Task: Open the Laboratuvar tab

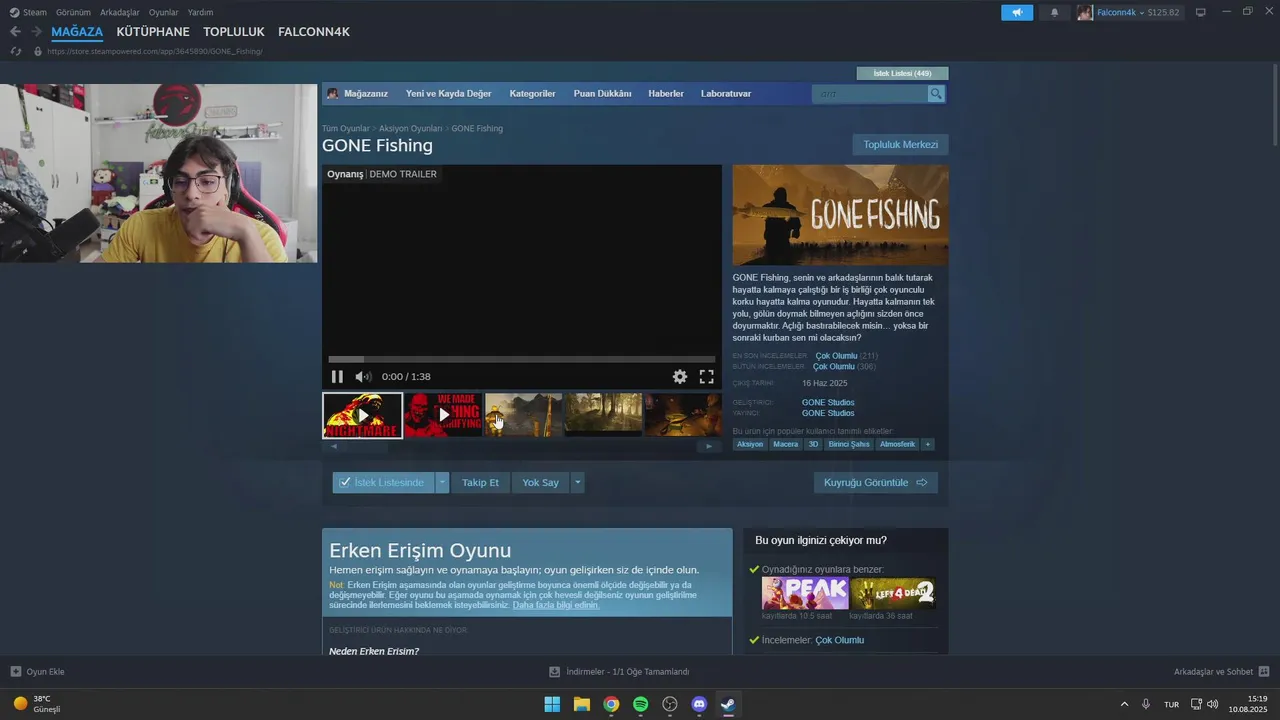Action: pos(726,94)
